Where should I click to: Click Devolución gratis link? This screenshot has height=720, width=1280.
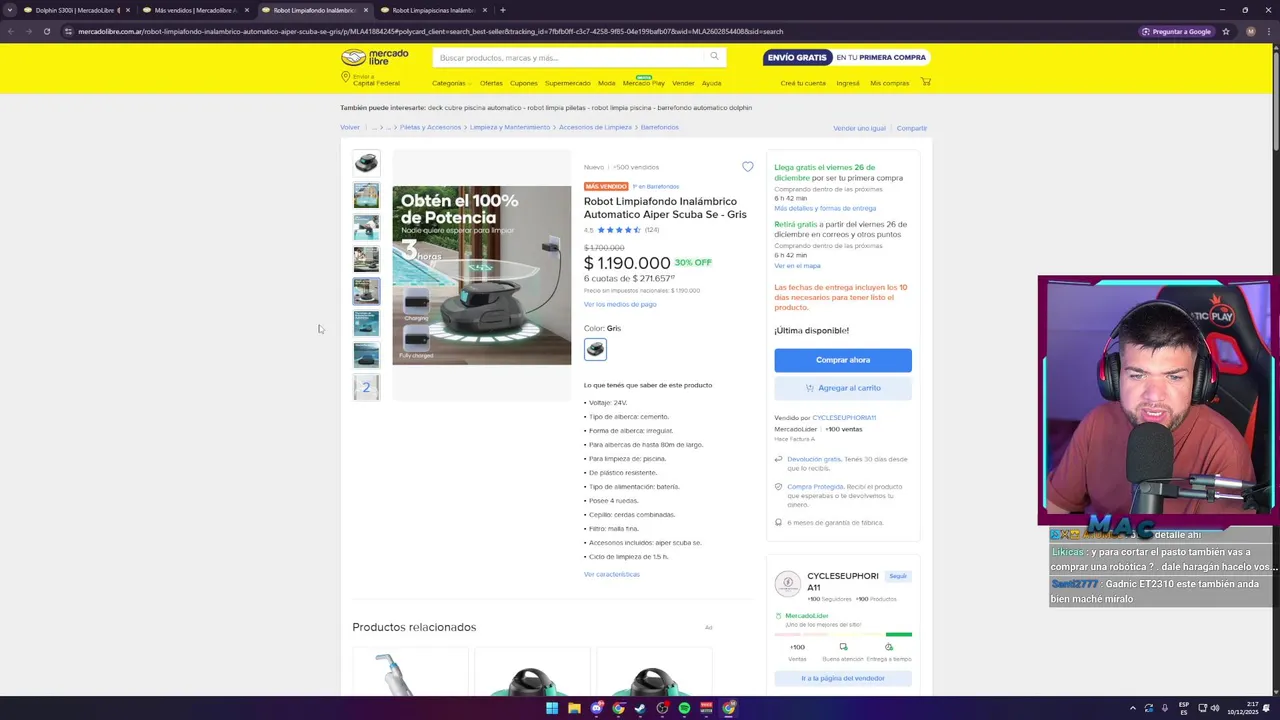[x=814, y=459]
